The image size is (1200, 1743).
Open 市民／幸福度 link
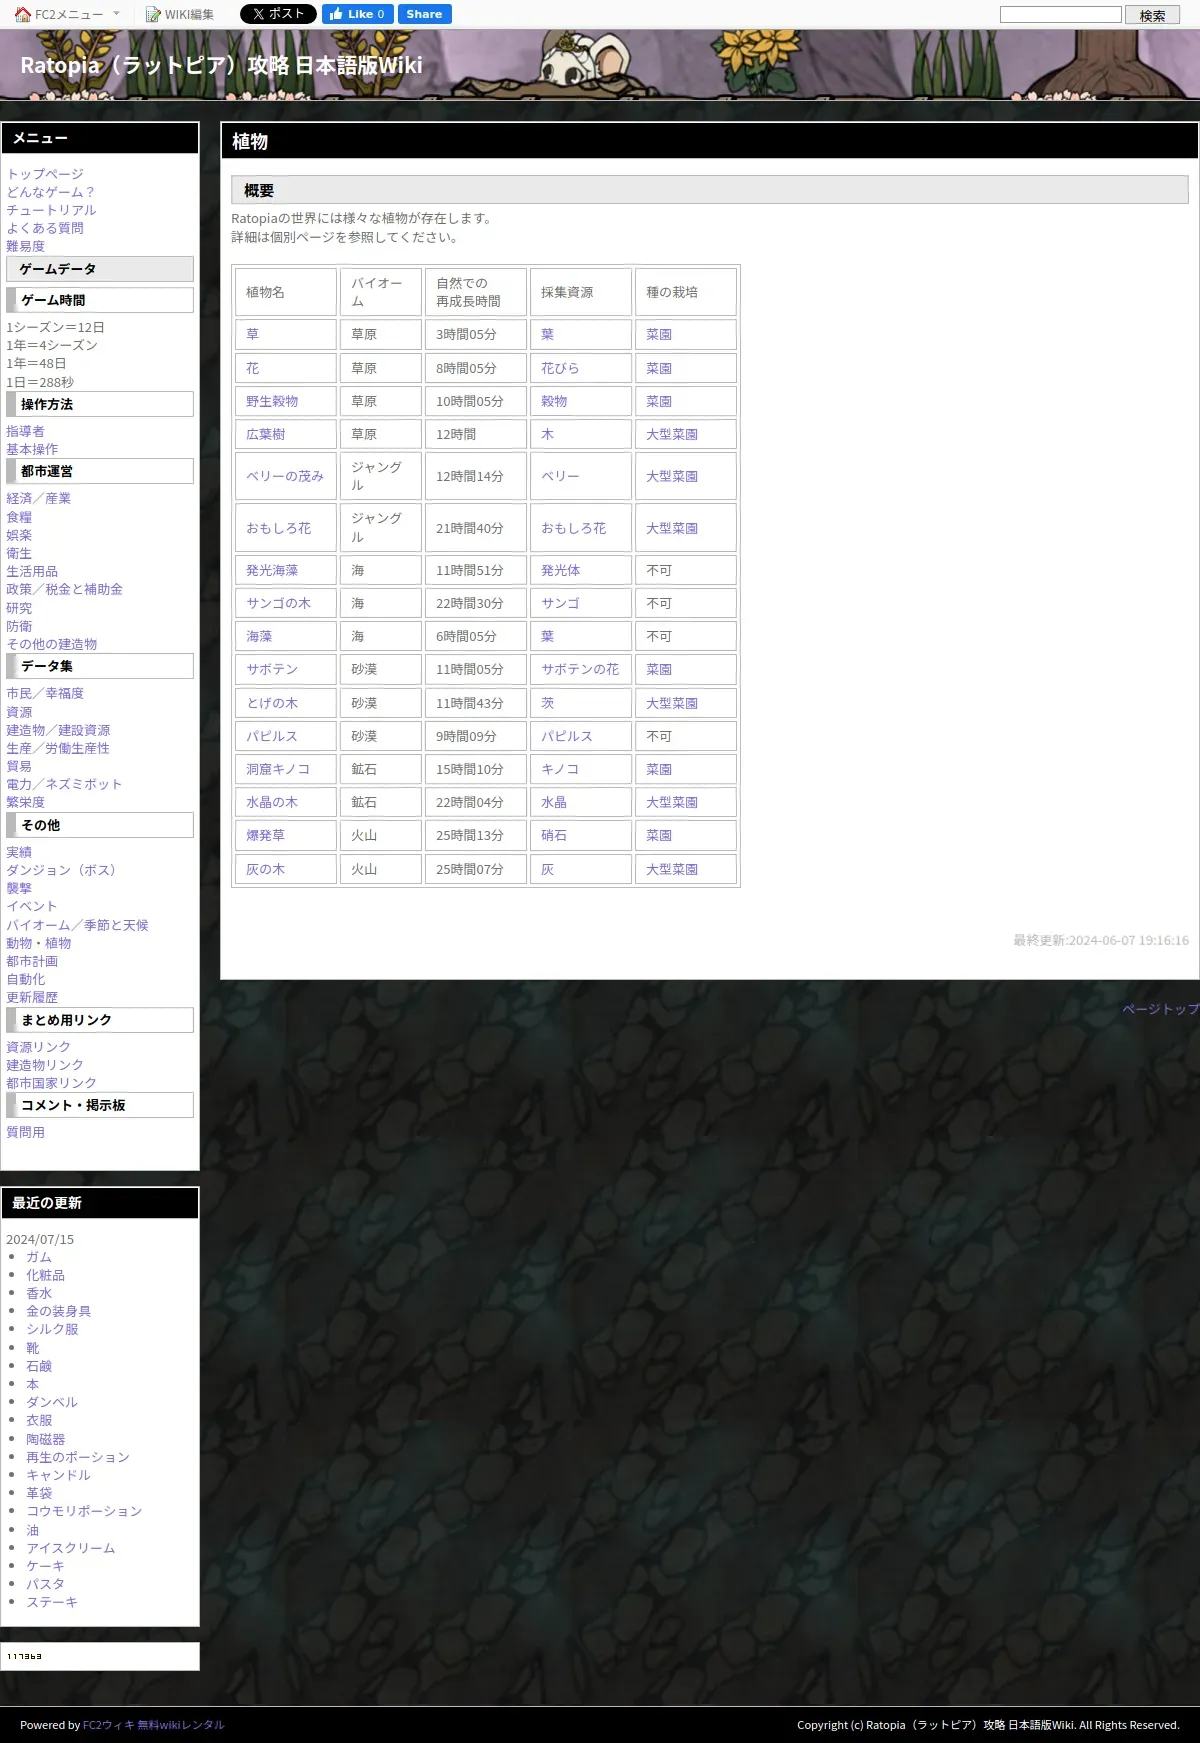click(45, 693)
